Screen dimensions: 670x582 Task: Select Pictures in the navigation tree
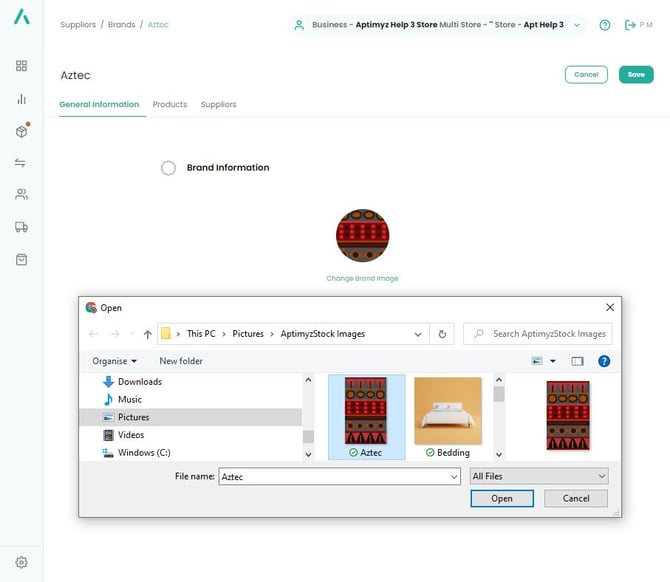pos(133,417)
